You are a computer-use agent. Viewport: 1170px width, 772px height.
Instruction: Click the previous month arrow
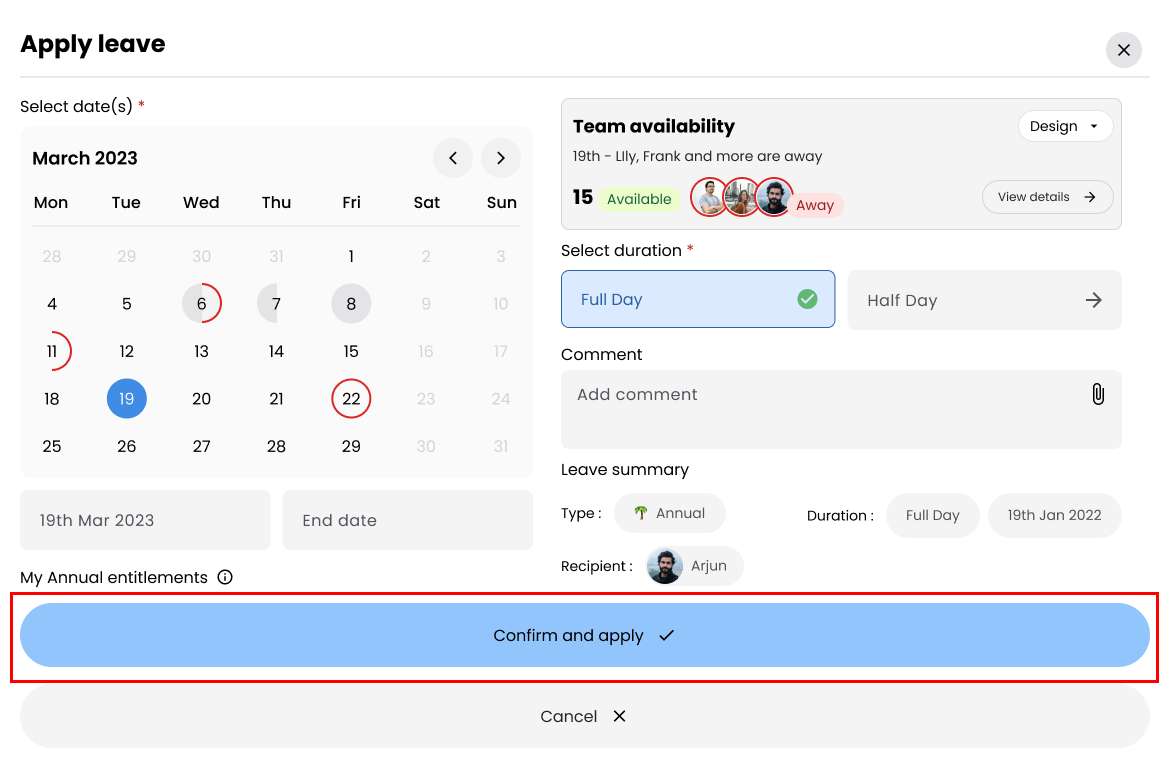pyautogui.click(x=453, y=158)
